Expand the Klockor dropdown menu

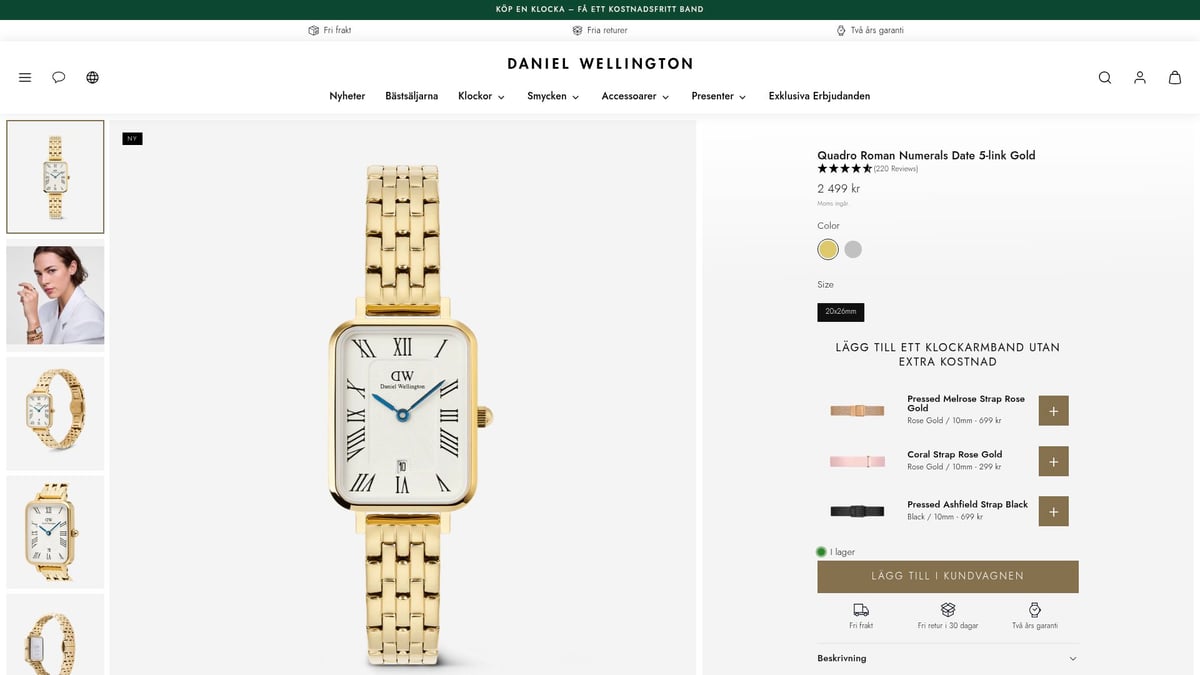(x=481, y=96)
